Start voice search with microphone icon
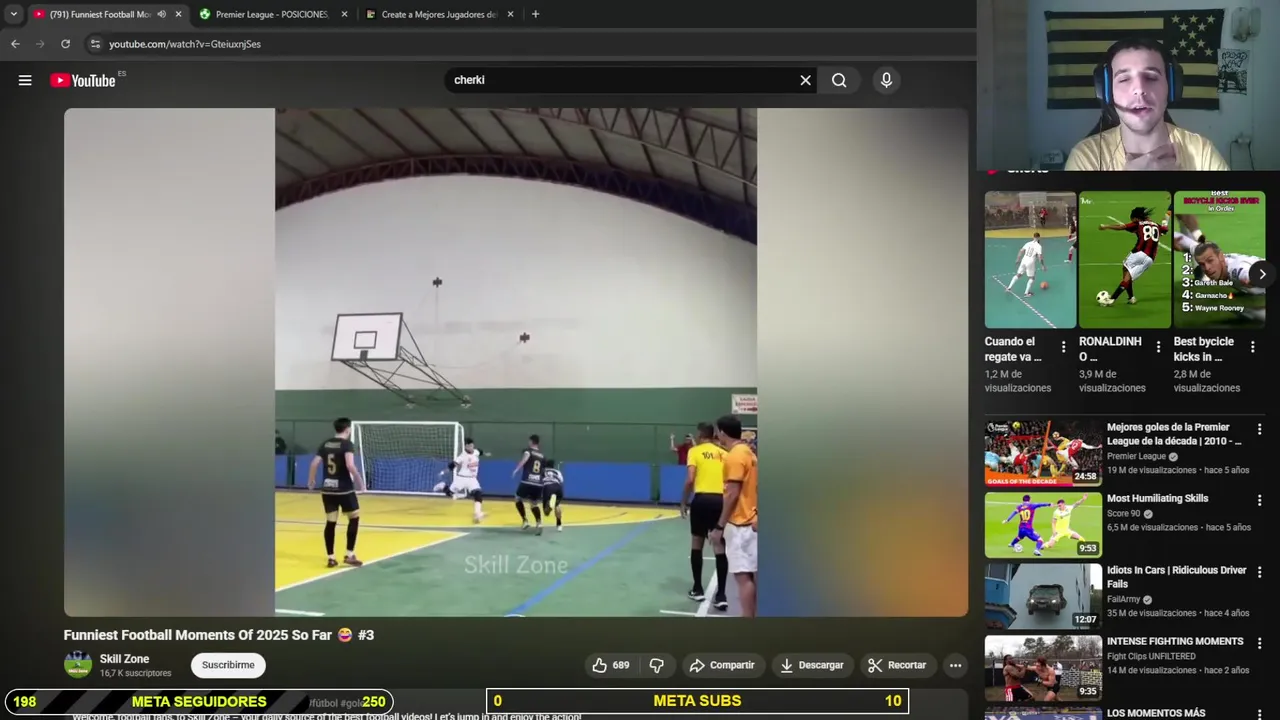The width and height of the screenshot is (1280, 720). (x=886, y=80)
